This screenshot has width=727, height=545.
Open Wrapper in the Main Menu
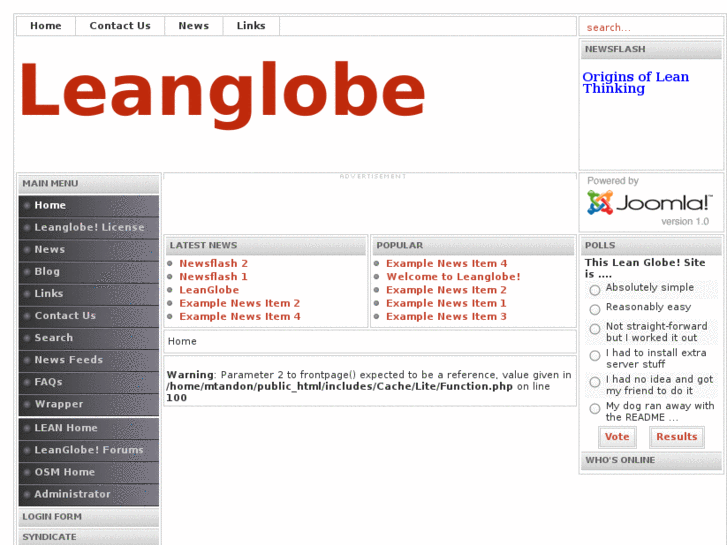coord(89,404)
